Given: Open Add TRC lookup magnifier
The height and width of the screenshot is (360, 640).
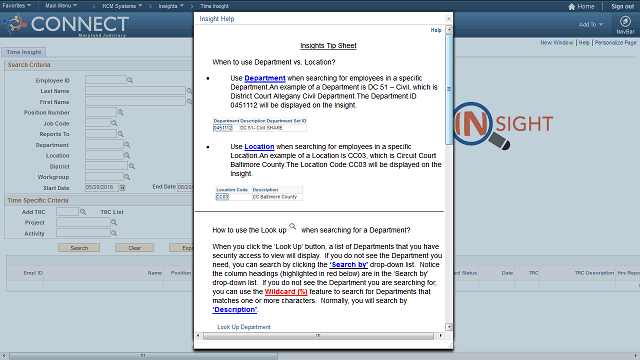Looking at the screenshot, I should (83, 212).
